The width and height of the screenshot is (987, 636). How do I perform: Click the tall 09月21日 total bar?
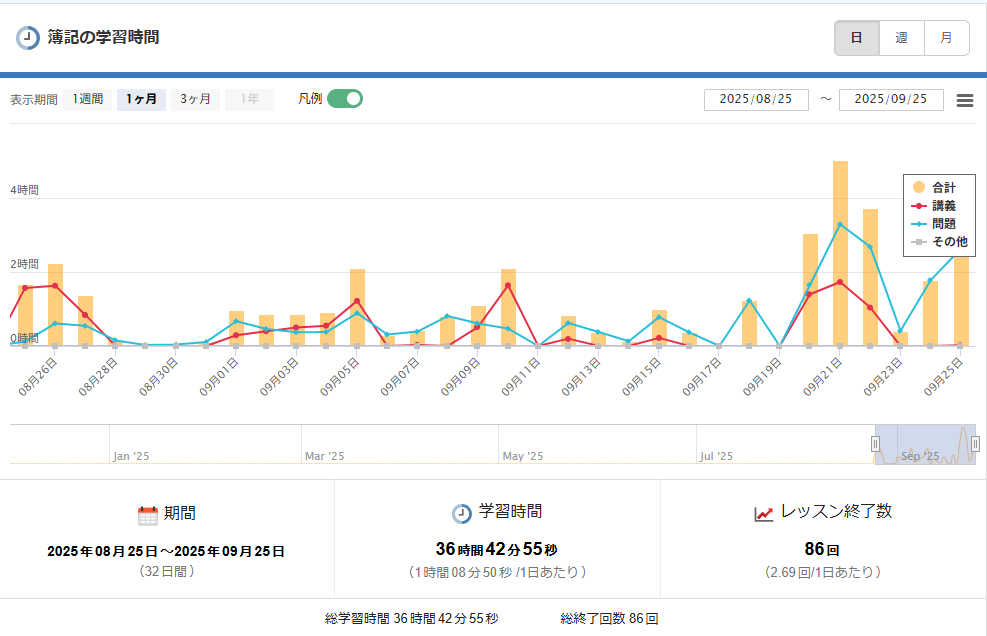(840, 254)
